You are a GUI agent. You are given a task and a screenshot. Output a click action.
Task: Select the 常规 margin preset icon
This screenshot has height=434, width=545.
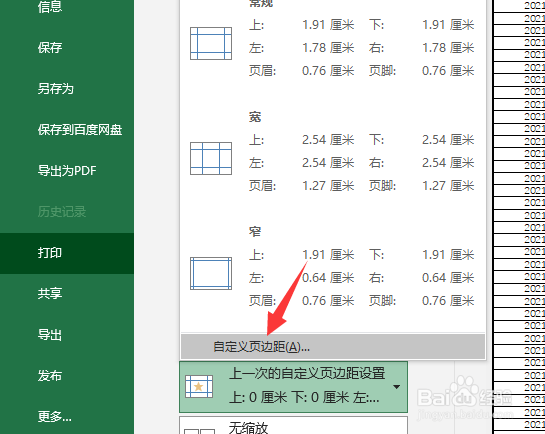211,43
